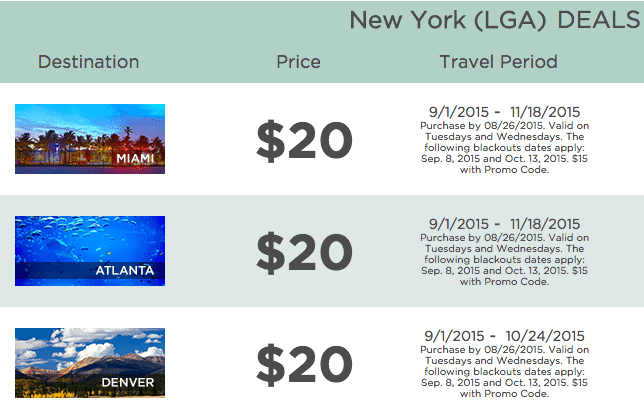Viewport: 644px width, 413px height.
Task: Click the $20 price for Atlanta
Action: point(304,252)
